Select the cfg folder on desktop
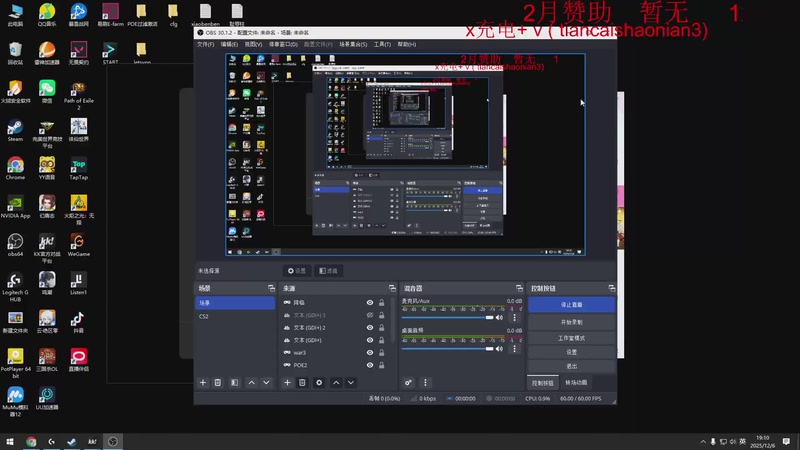Screen dimensions: 800x450 pyautogui.click(x=173, y=15)
